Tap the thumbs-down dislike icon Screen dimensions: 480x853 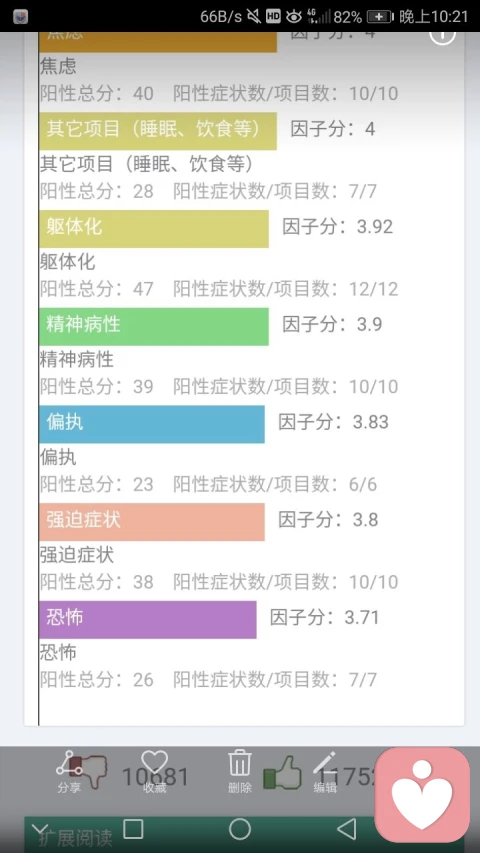[x=91, y=772]
